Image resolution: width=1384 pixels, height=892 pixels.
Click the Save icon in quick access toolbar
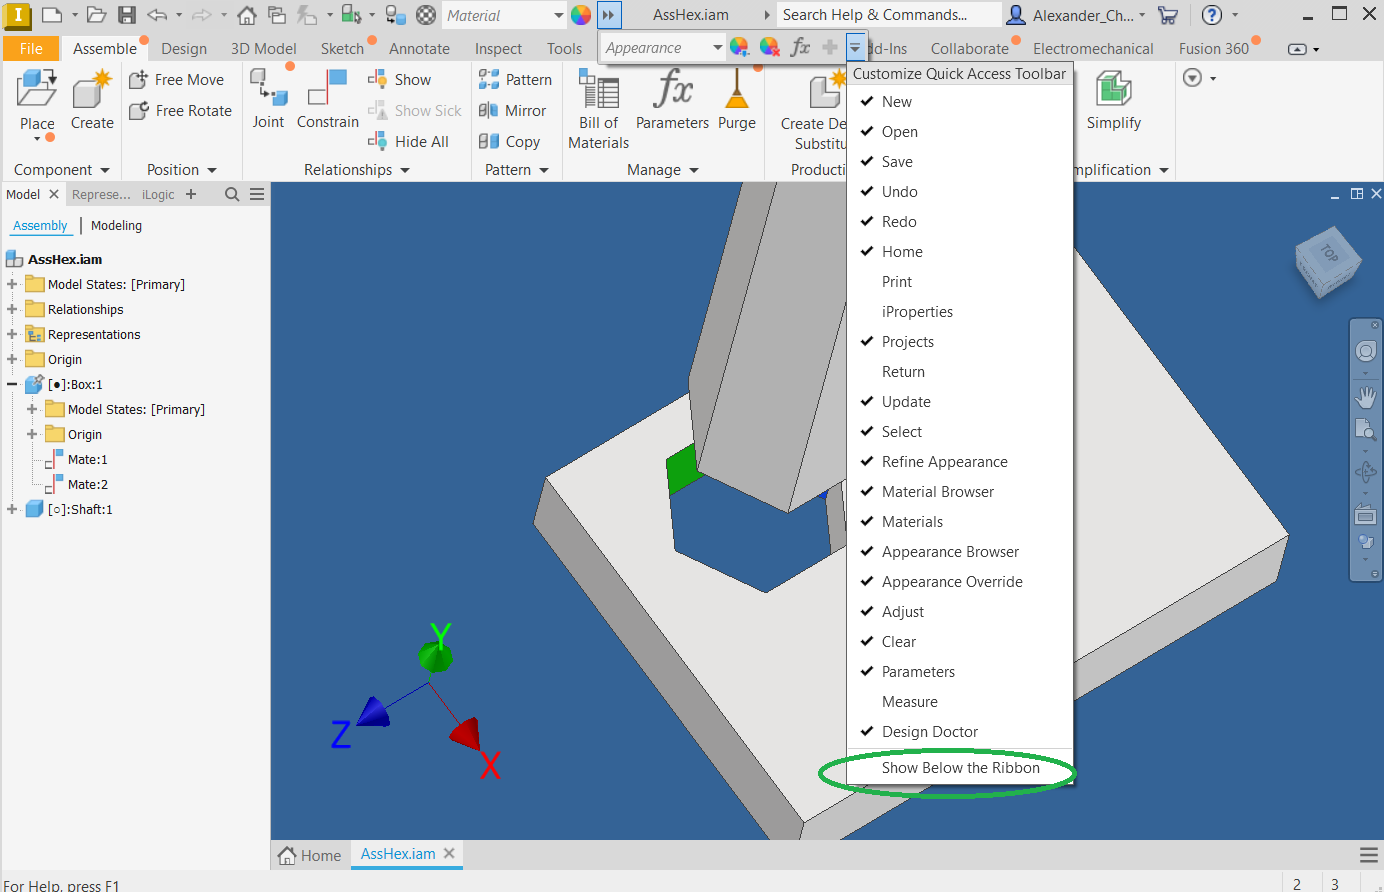127,15
